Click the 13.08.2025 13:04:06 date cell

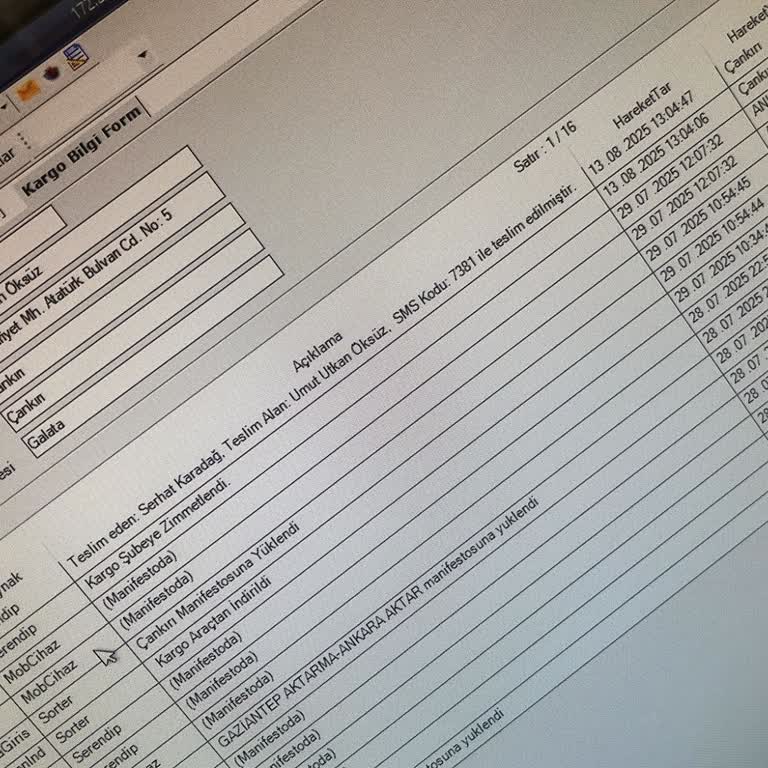pyautogui.click(x=656, y=155)
